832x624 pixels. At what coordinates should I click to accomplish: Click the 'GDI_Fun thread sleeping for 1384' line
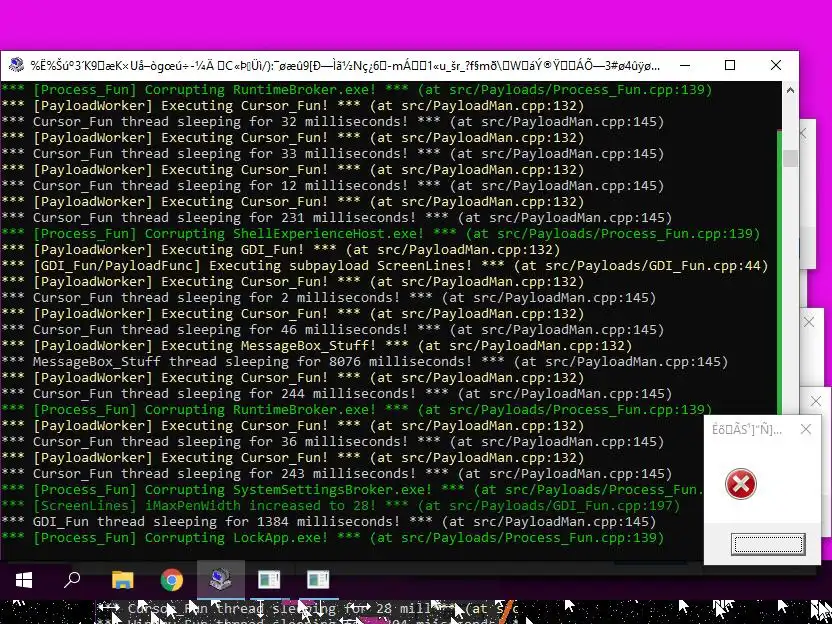(328, 521)
